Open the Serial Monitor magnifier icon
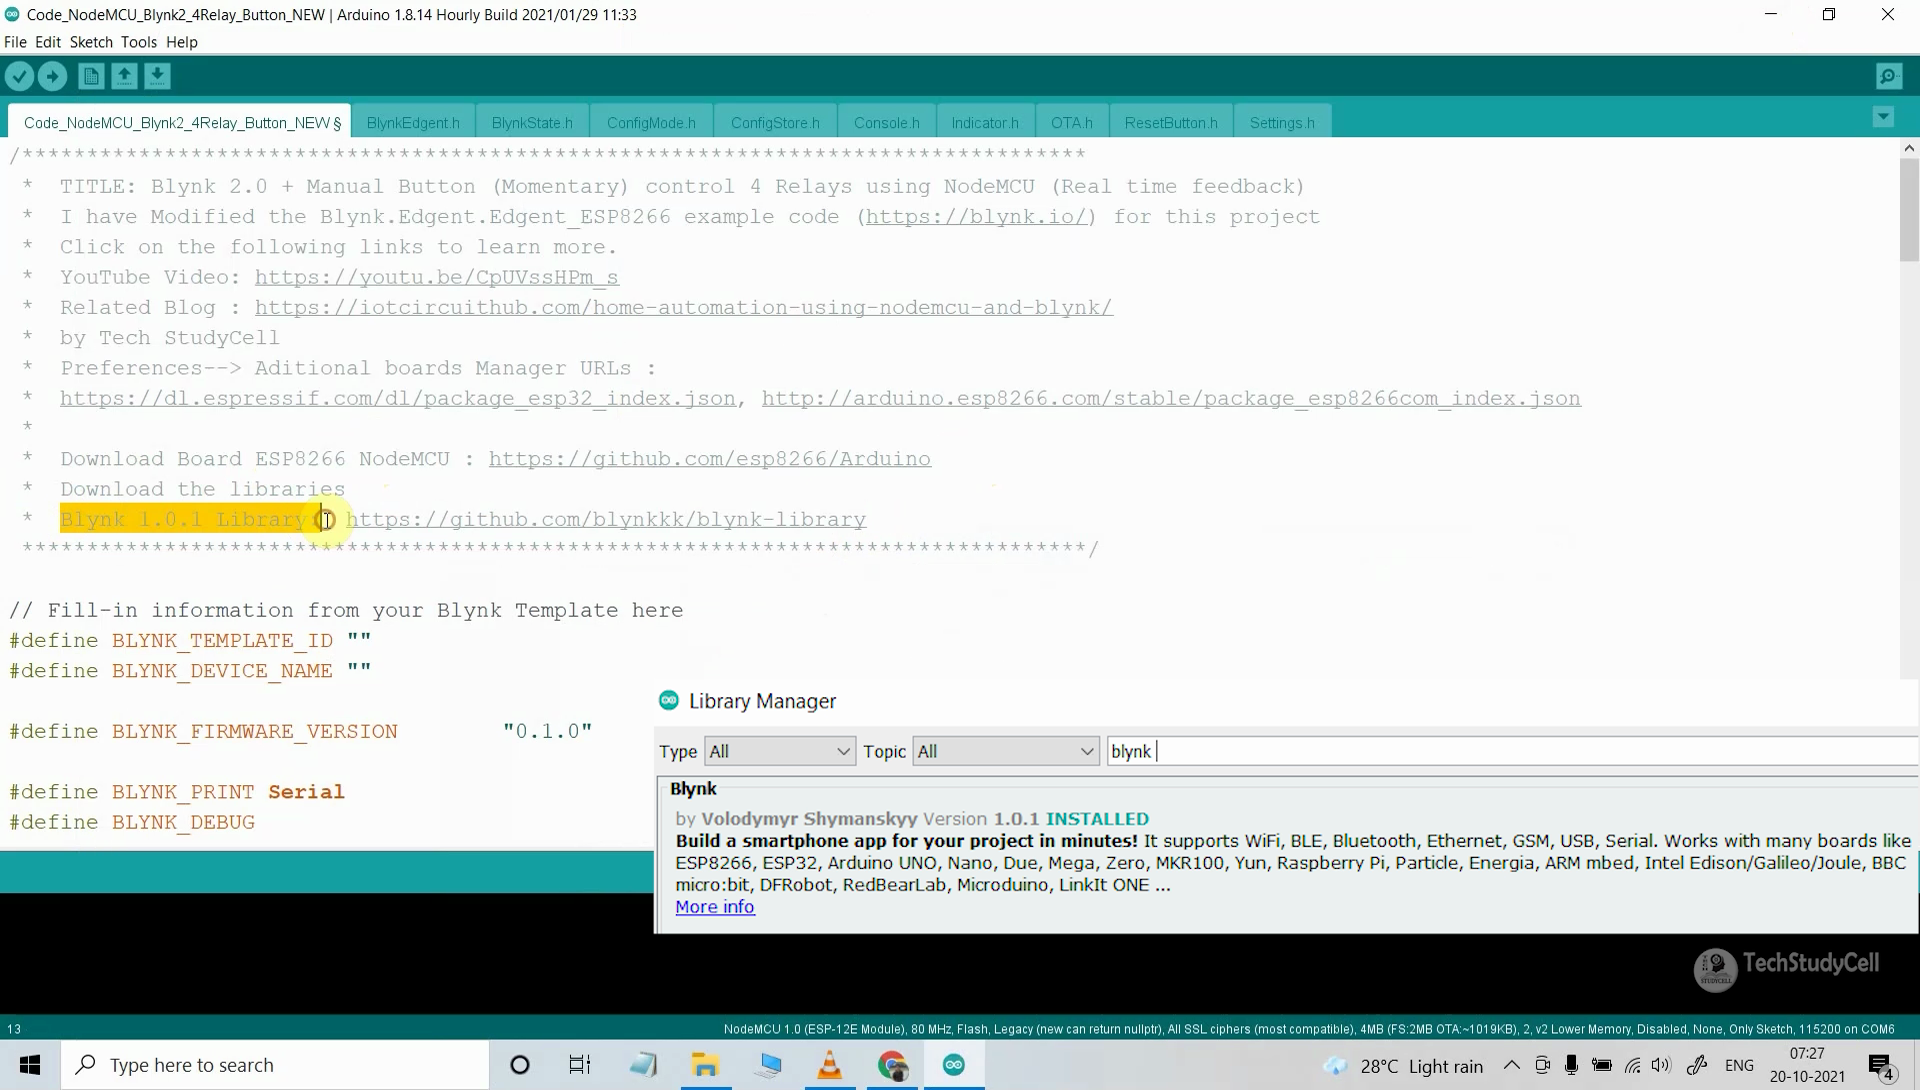The image size is (1920, 1090). pos(1888,76)
